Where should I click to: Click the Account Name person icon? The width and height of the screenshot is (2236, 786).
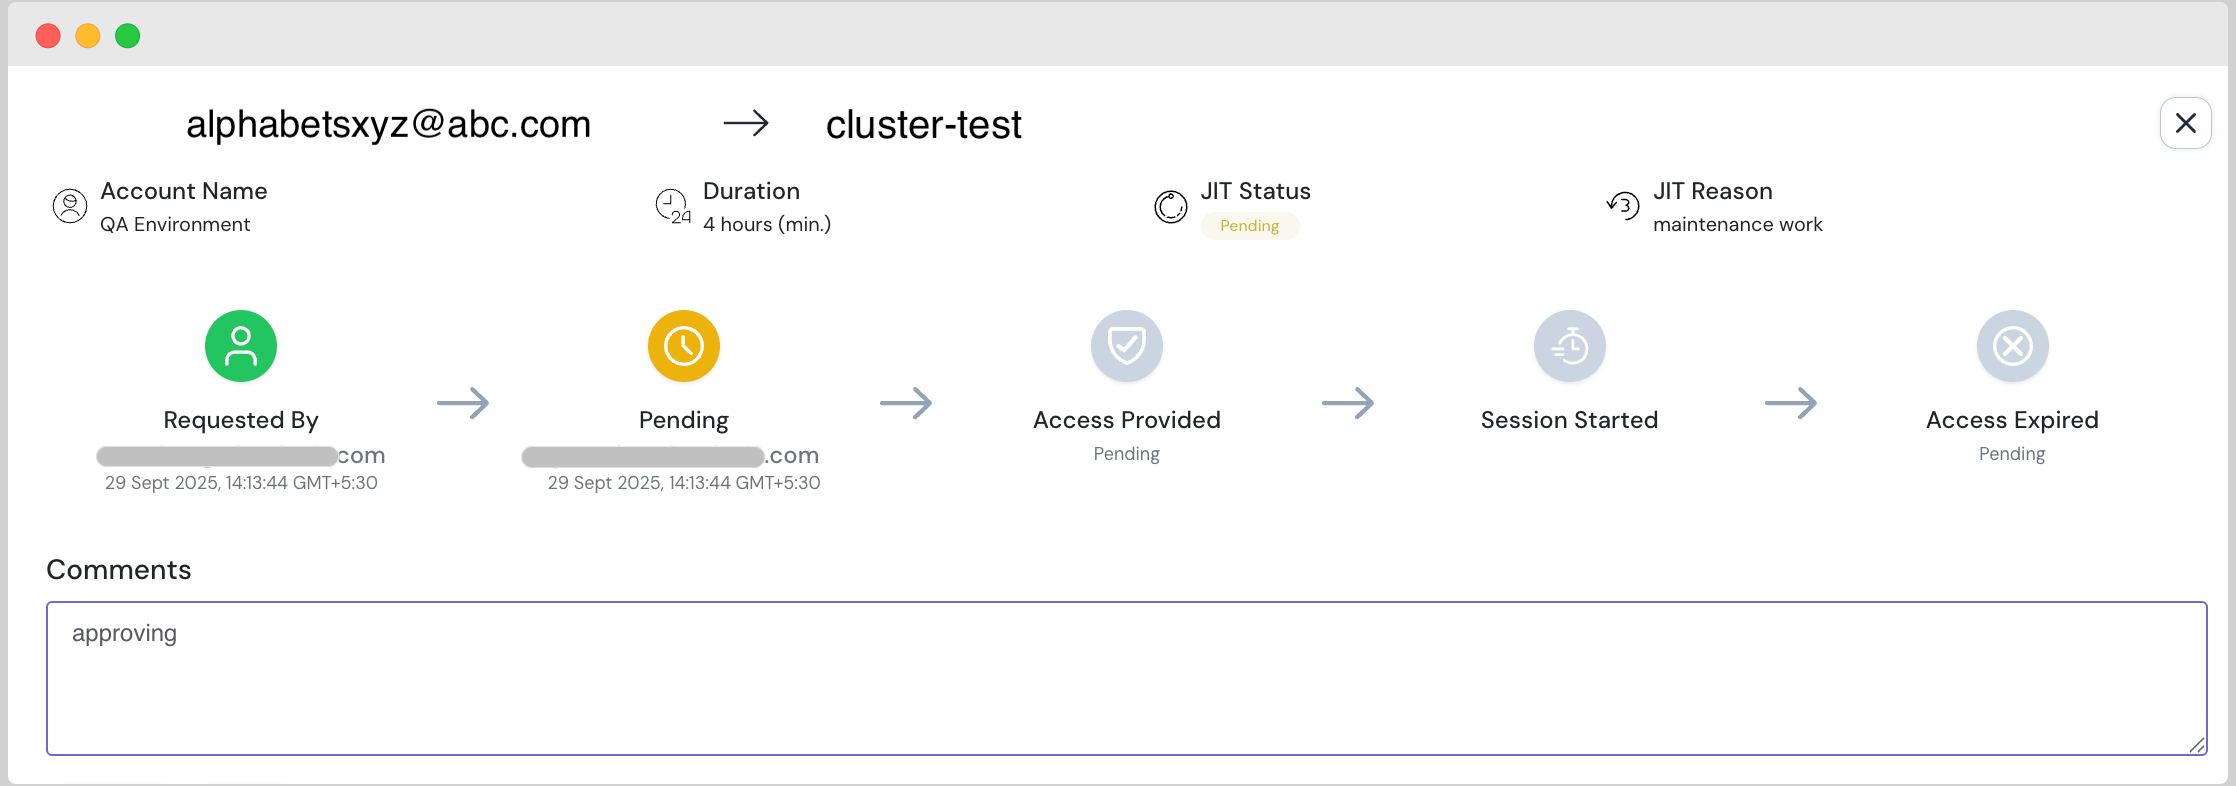pos(70,206)
